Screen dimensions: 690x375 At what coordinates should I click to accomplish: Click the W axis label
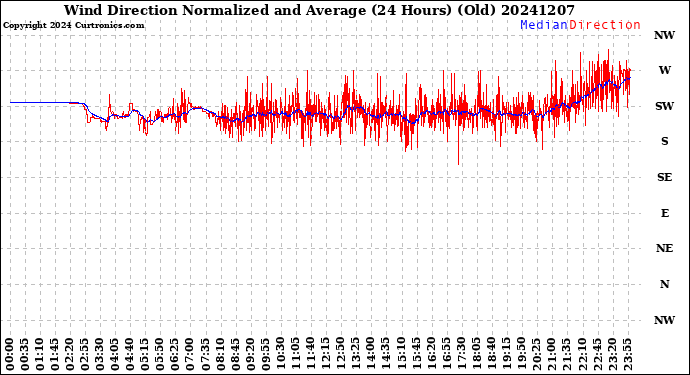(x=664, y=70)
